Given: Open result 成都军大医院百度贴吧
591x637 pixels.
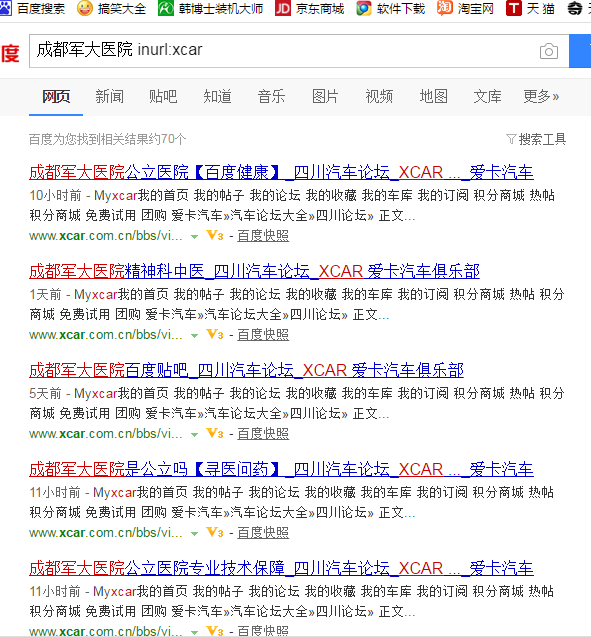Looking at the screenshot, I should coord(246,370).
